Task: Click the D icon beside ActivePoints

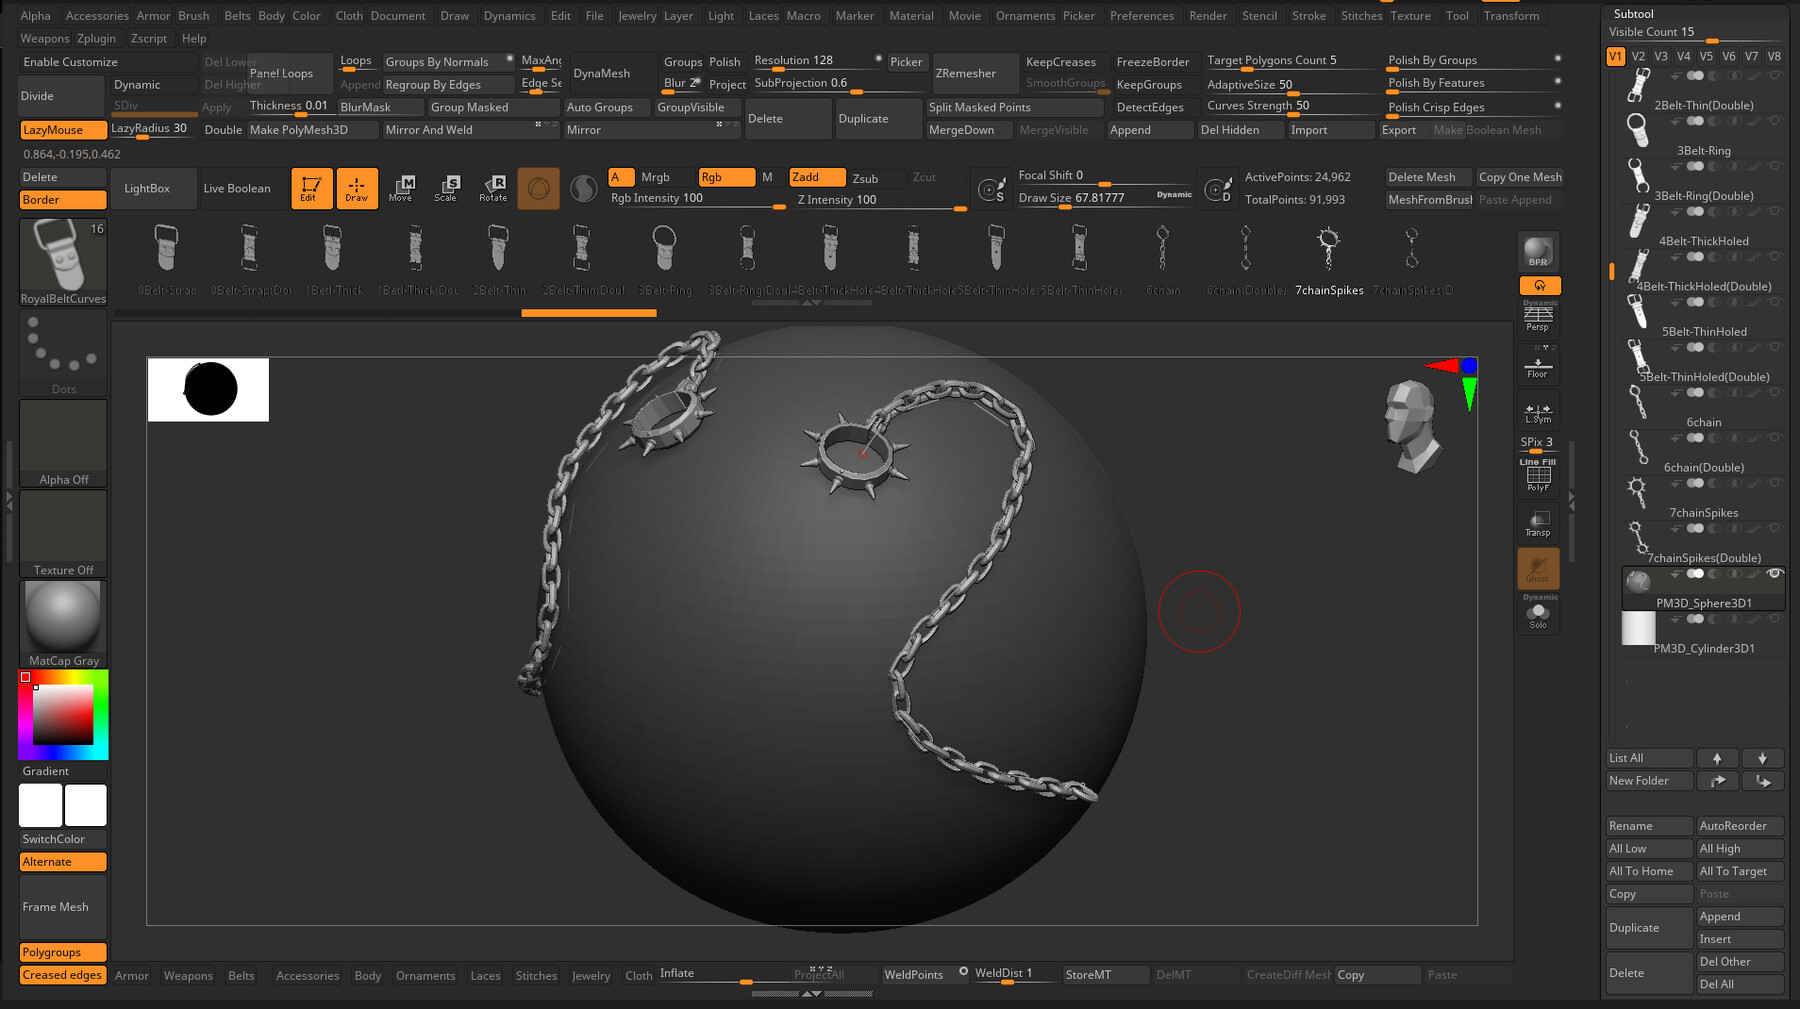Action: (x=1218, y=189)
